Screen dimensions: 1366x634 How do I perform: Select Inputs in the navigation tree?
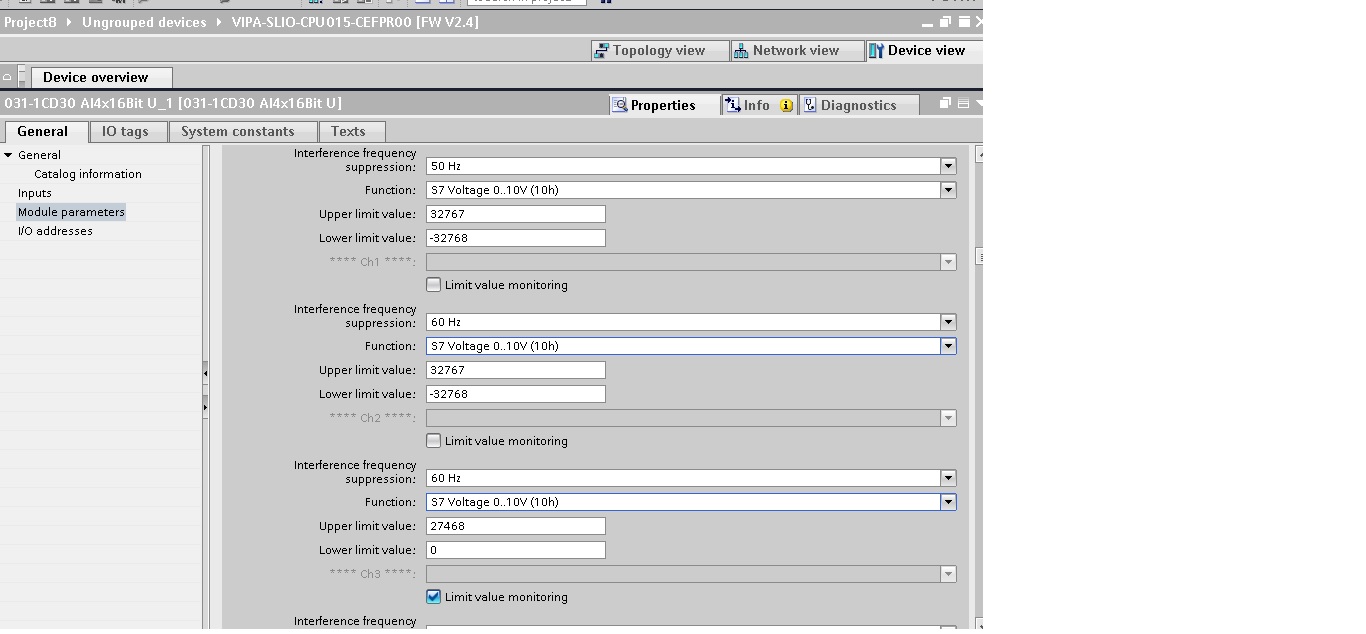pyautogui.click(x=35, y=193)
